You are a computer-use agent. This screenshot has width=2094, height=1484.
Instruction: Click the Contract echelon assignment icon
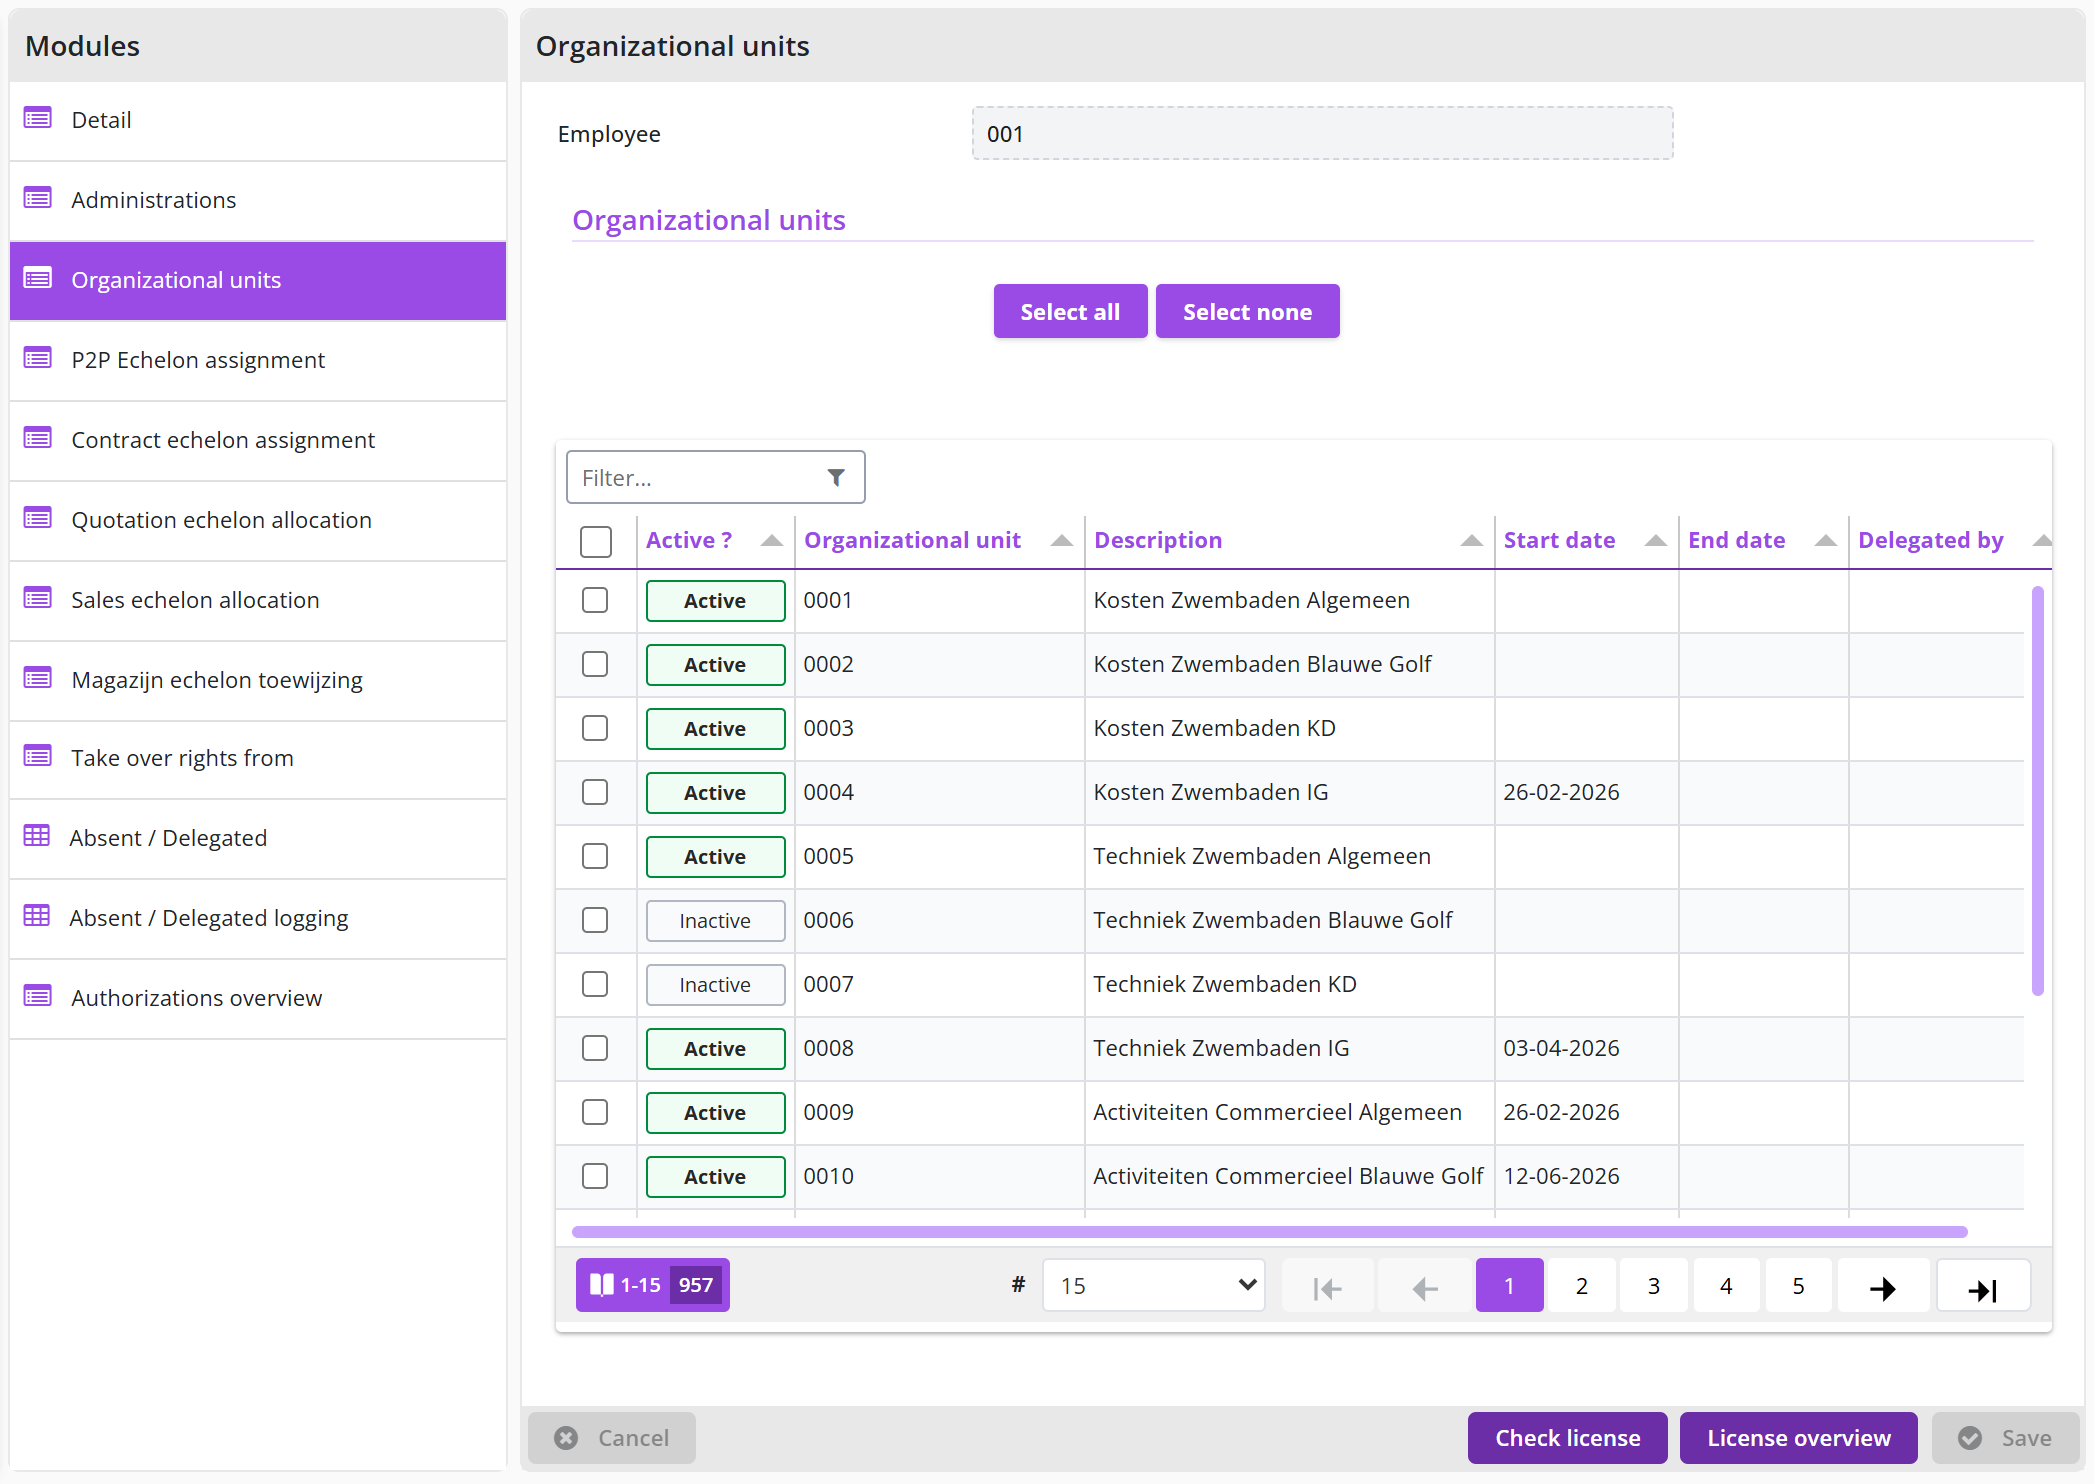[38, 439]
